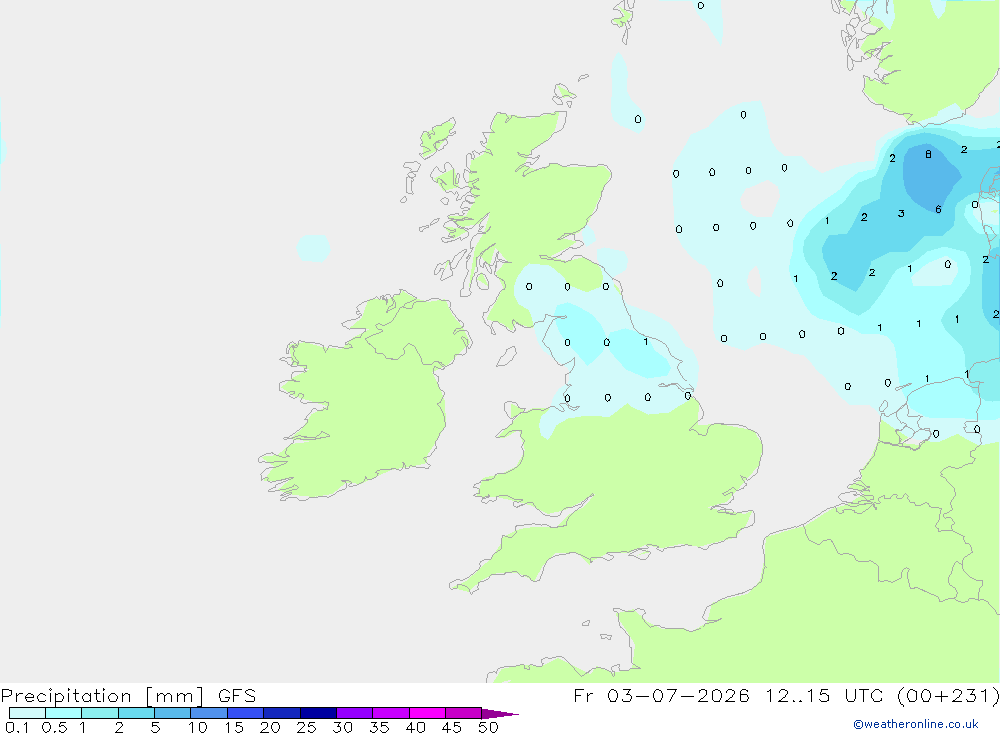The image size is (1000, 733).
Task: Click the '(00+231)' forecast offset text
Action: point(948,696)
